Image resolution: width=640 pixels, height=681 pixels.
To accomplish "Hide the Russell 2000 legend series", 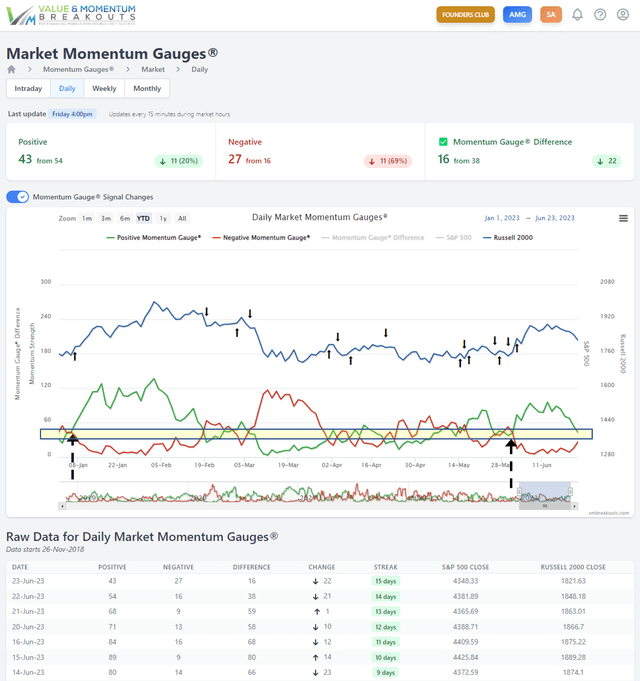I will pos(508,238).
